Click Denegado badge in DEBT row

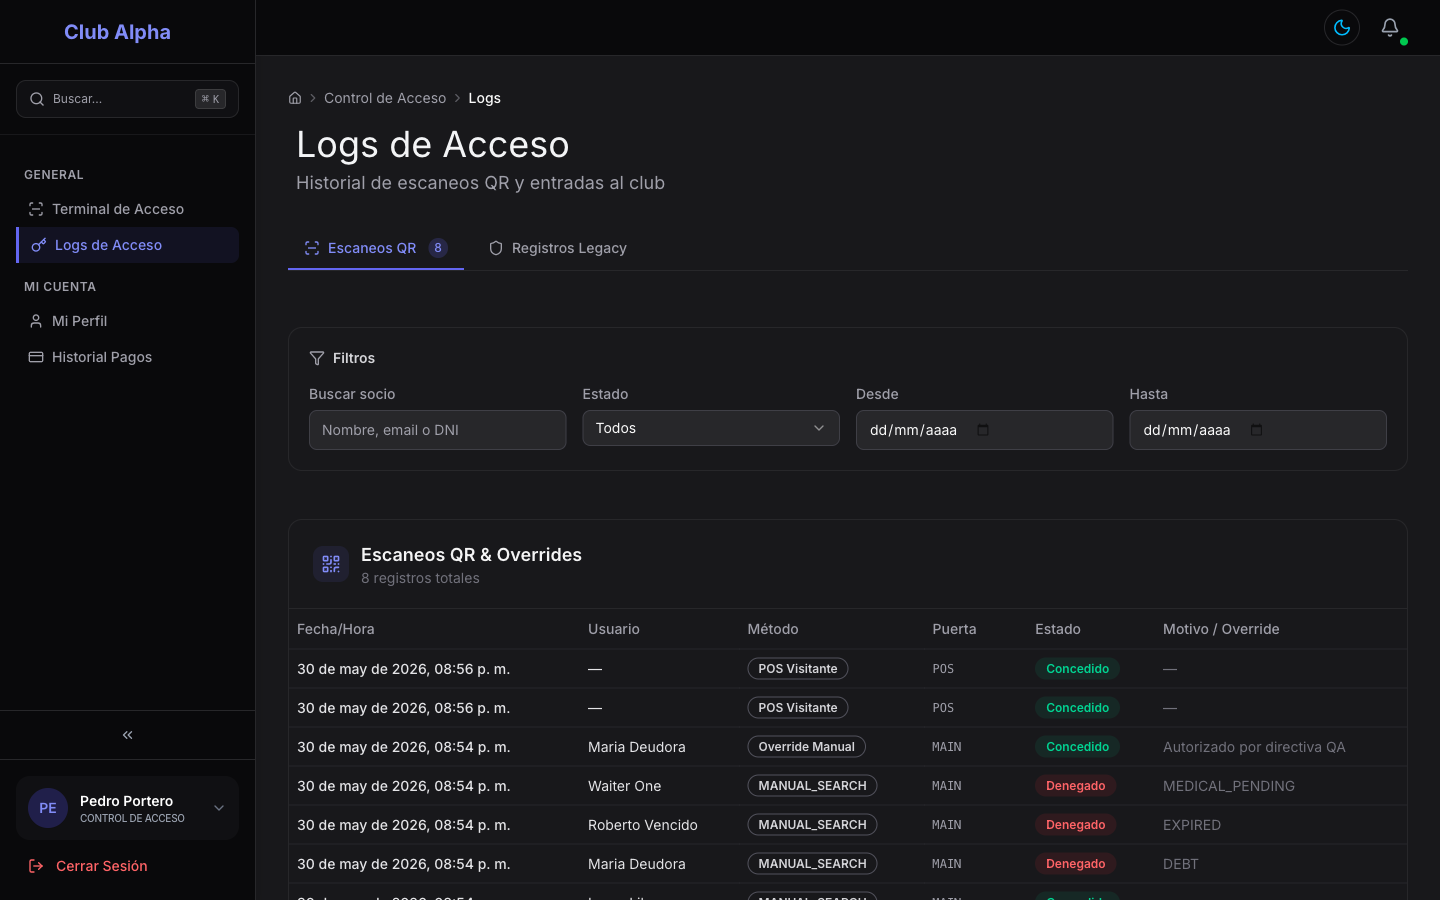(1075, 864)
